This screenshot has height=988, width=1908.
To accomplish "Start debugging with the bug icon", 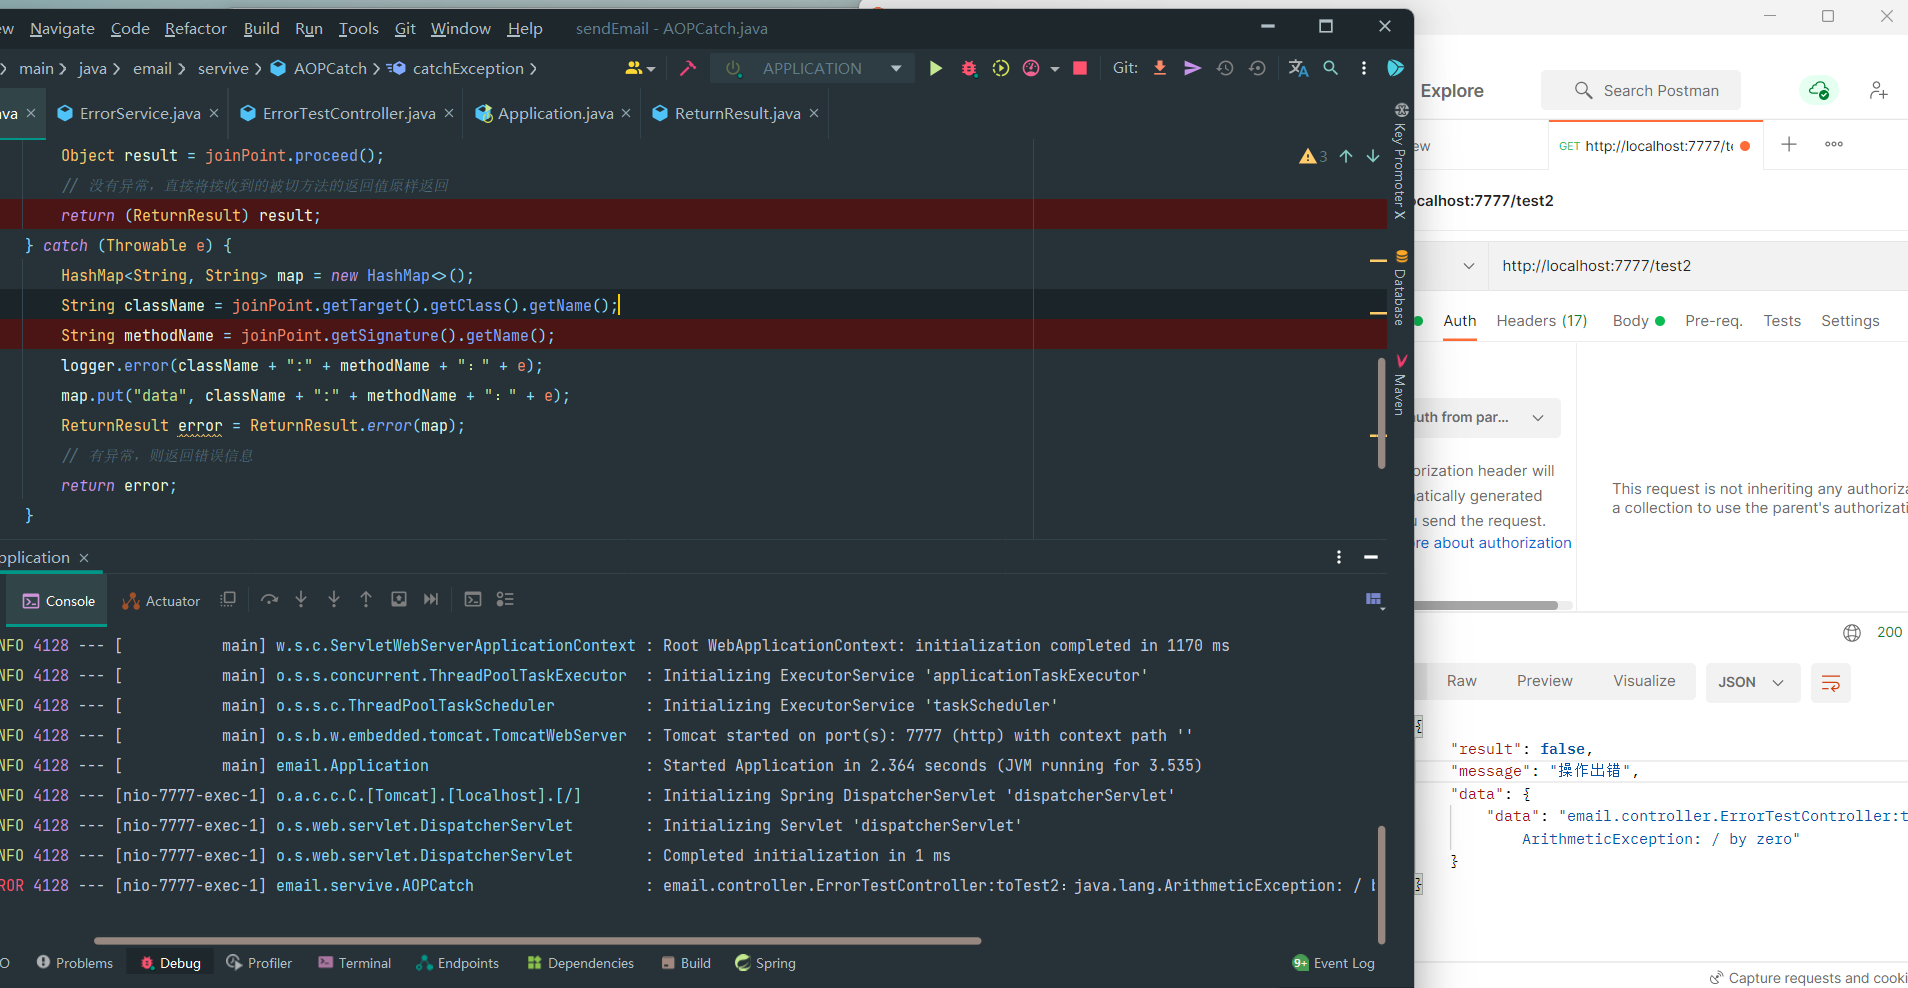I will (968, 68).
